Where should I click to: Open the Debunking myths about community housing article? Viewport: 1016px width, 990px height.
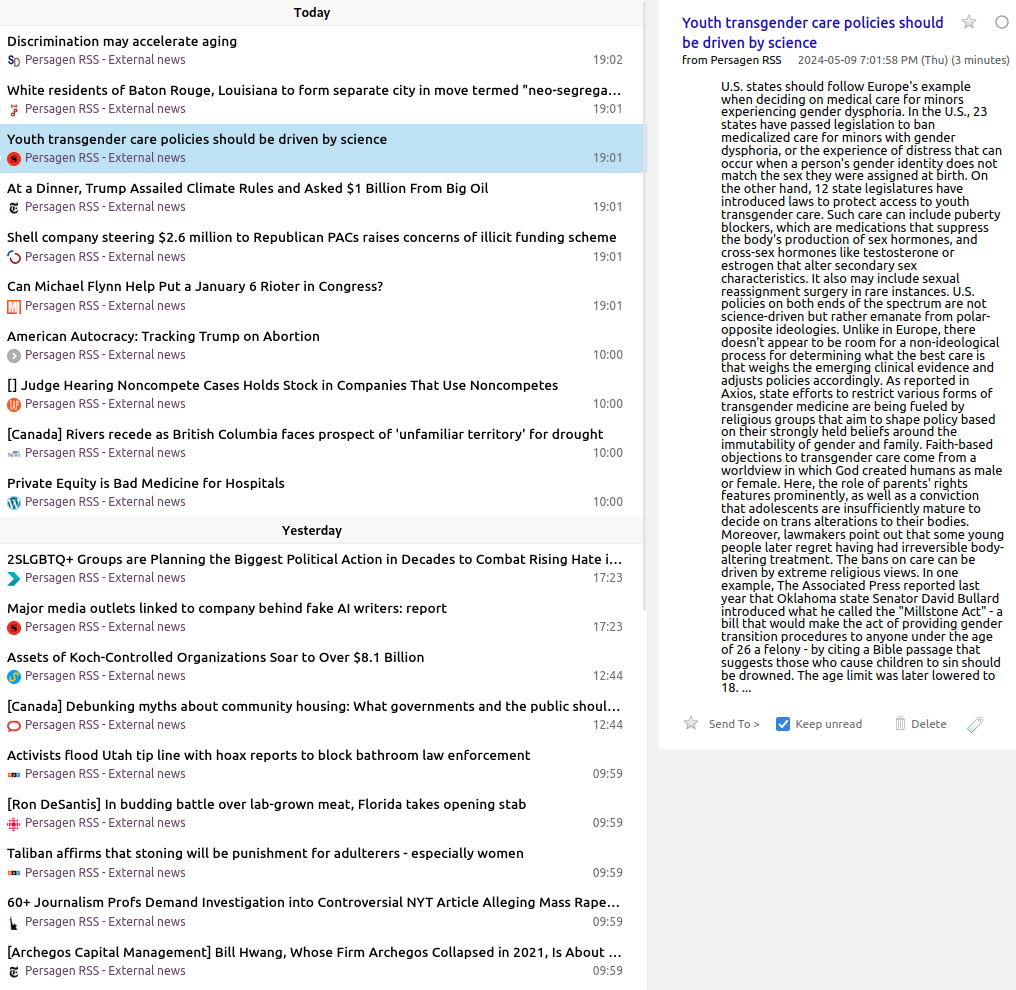pyautogui.click(x=314, y=706)
